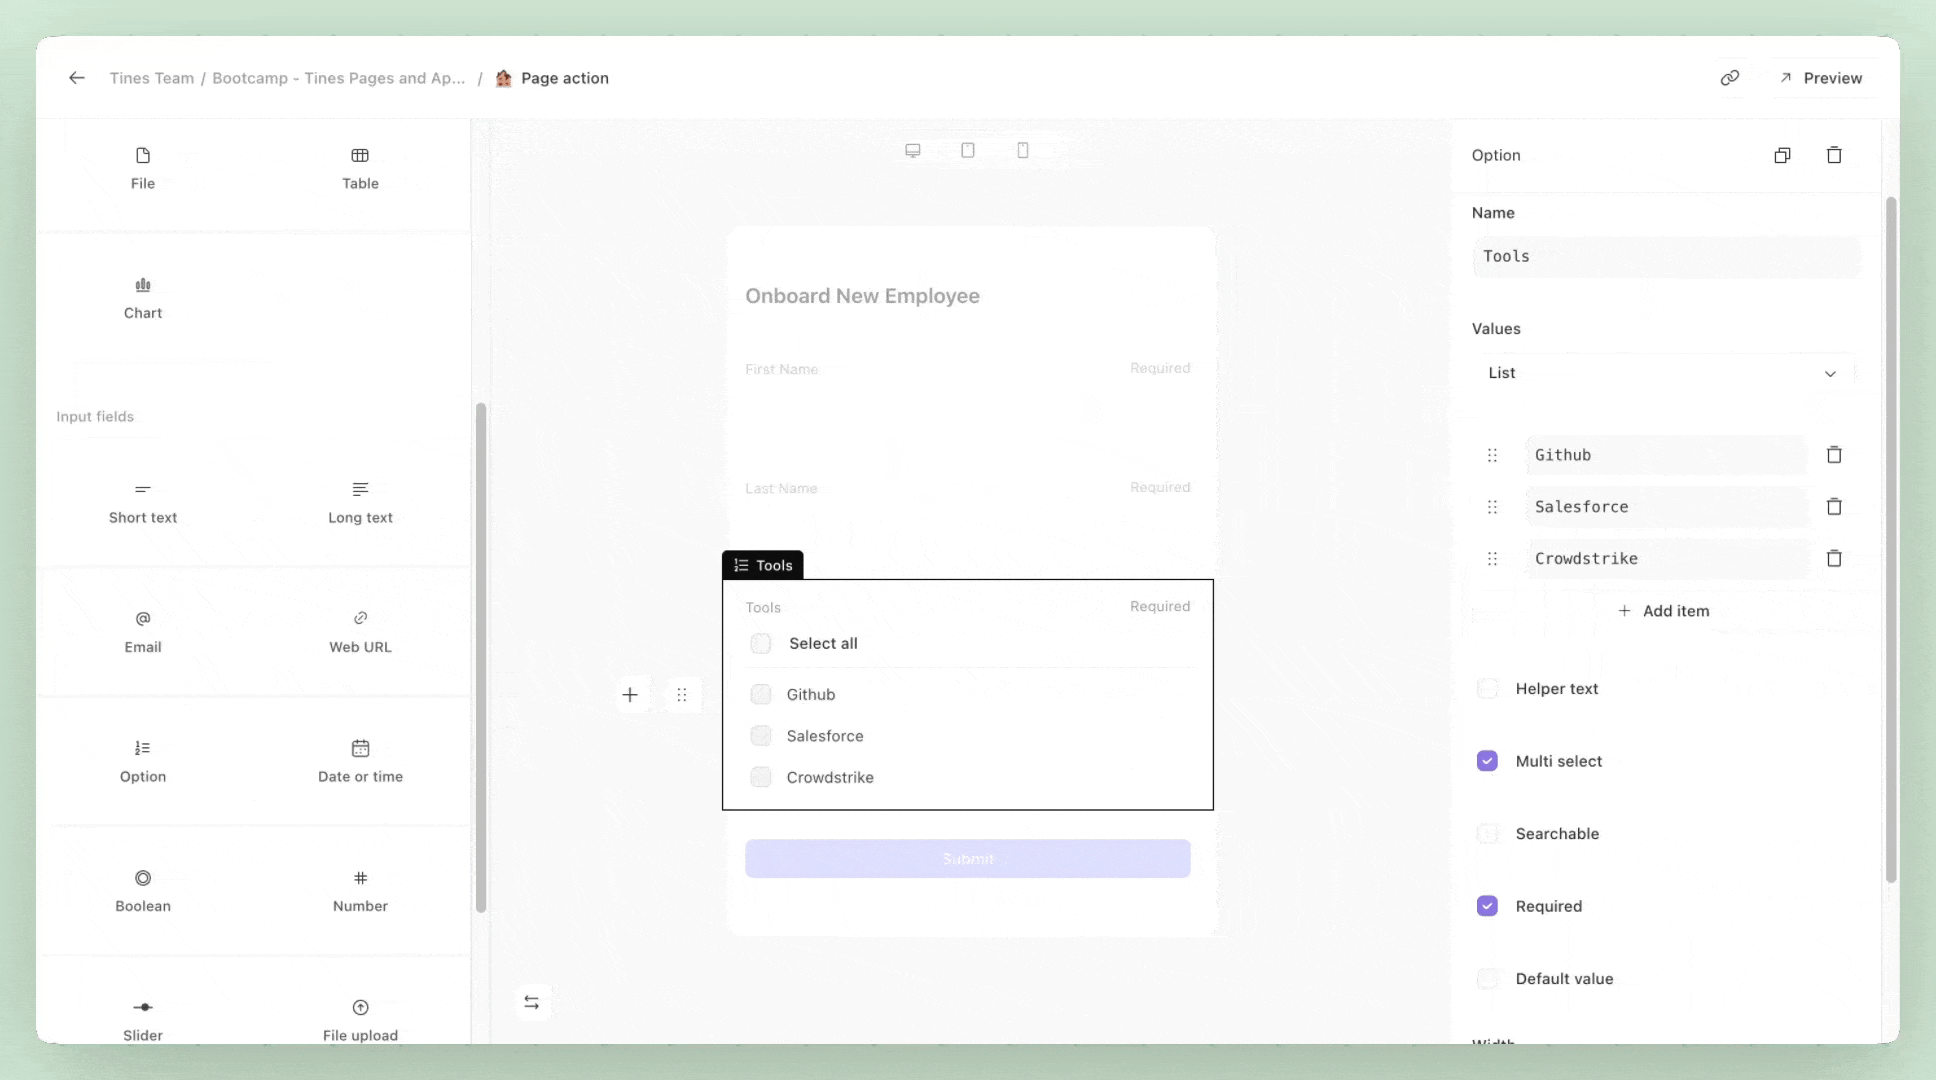Delete the Crowdstrike list item
The height and width of the screenshot is (1080, 1936).
pyautogui.click(x=1834, y=559)
